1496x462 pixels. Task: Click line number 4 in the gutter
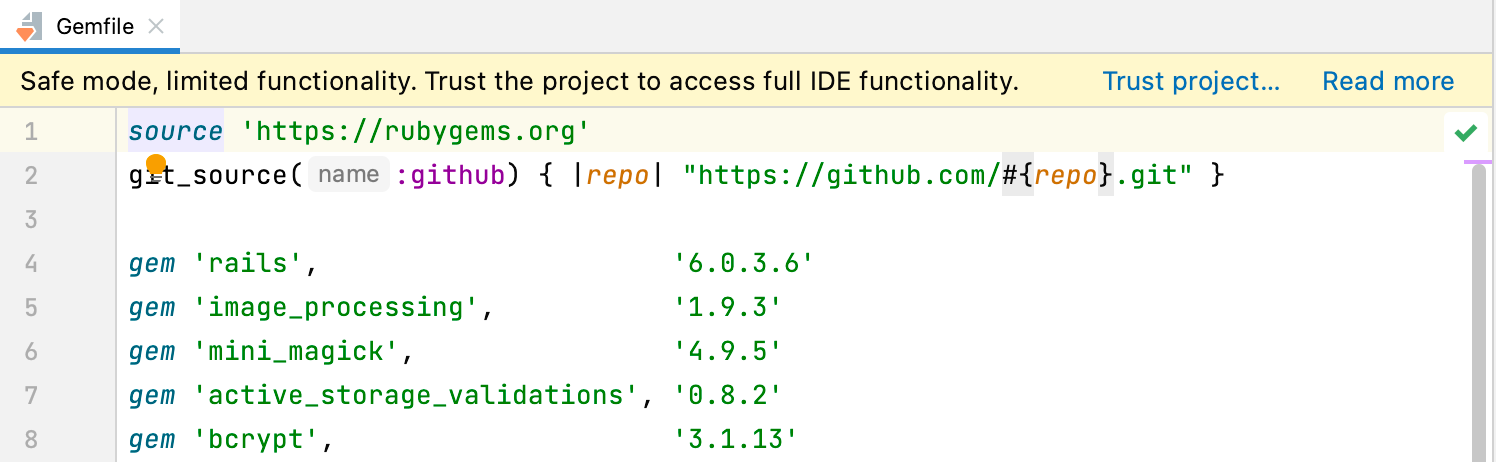click(x=30, y=264)
